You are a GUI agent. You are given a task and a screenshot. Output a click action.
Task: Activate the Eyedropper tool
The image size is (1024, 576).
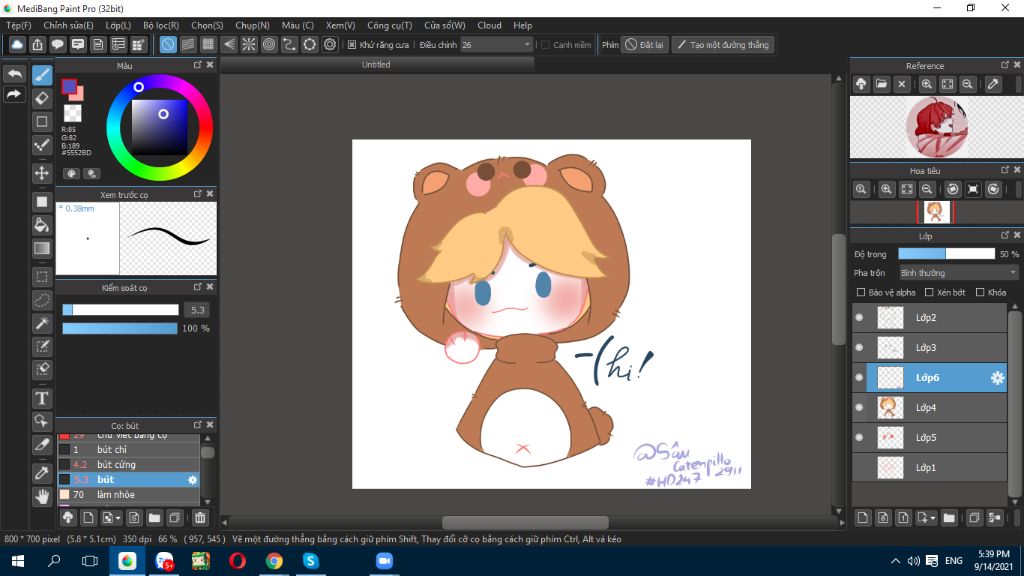(42, 473)
